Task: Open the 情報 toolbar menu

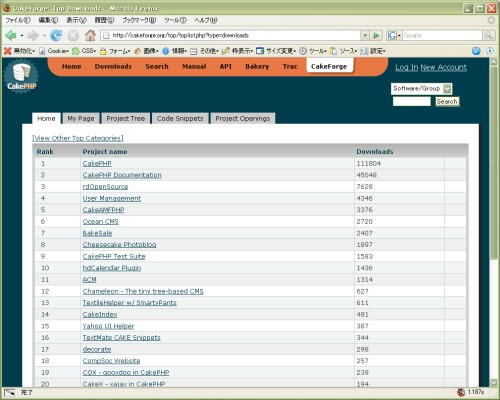Action: (x=175, y=51)
